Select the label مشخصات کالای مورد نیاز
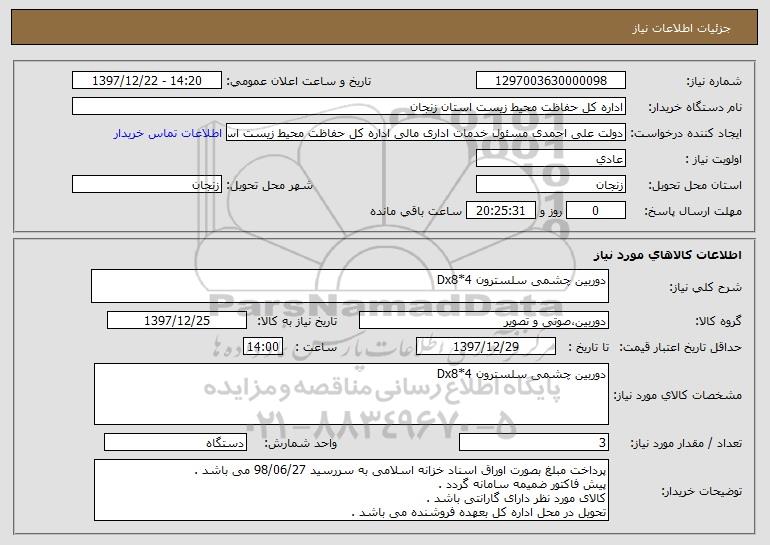Viewport: 770px width, 545px height. (x=678, y=395)
